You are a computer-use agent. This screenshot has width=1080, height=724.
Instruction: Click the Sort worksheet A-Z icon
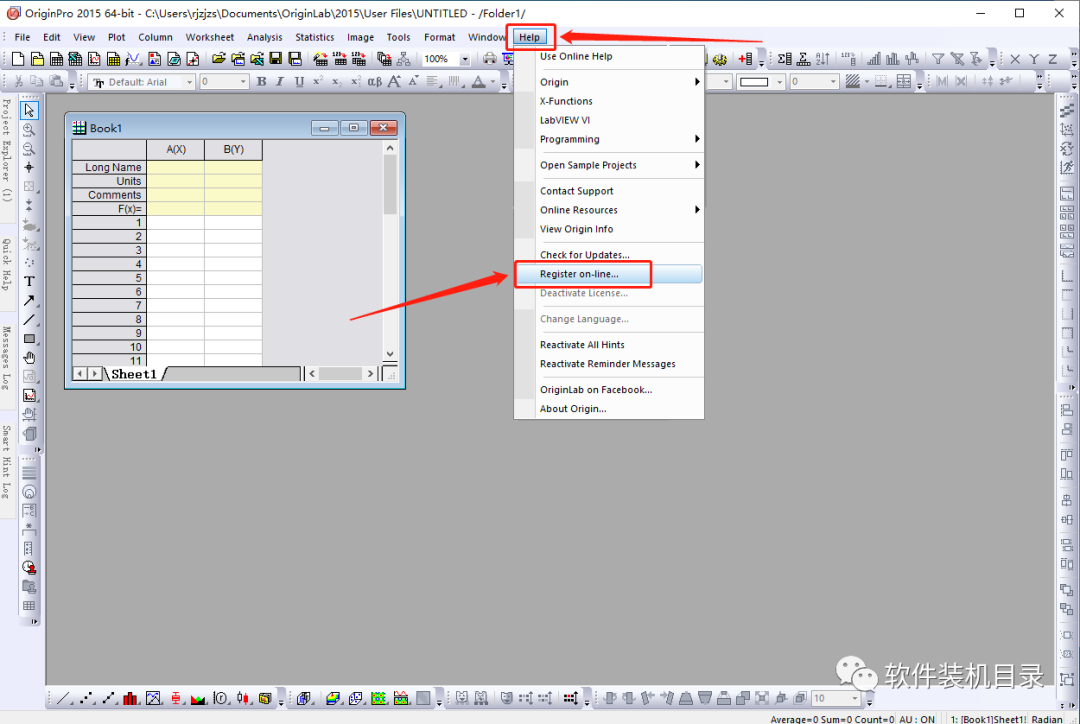point(823,59)
